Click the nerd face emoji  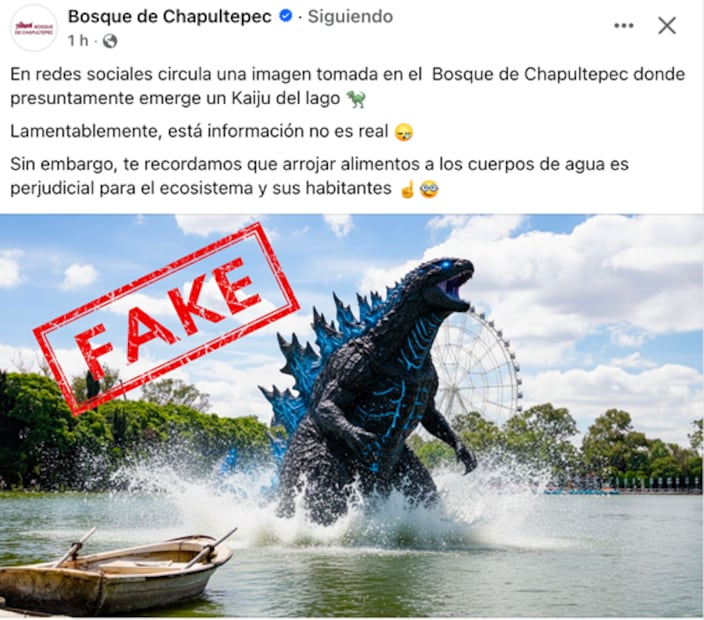[x=429, y=189]
